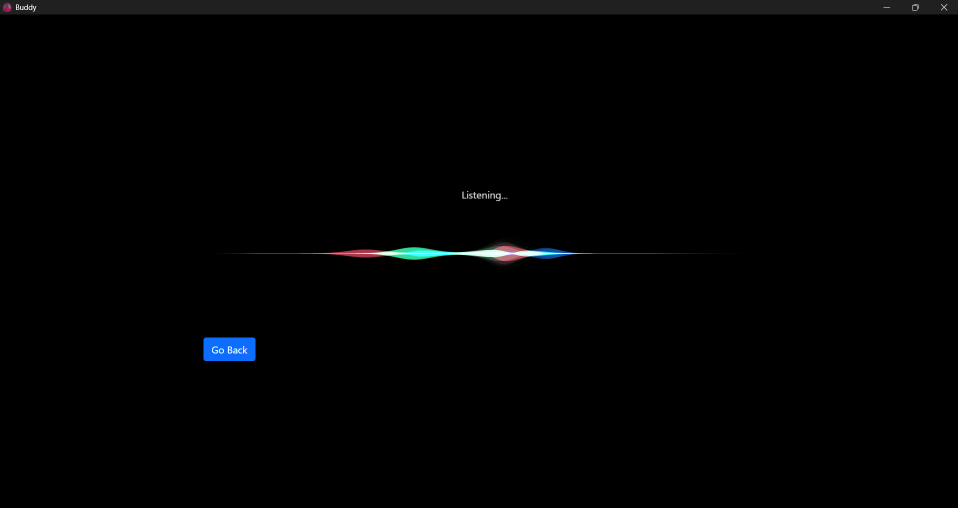Click the Buddy title text
958x508 pixels.
coord(26,7)
